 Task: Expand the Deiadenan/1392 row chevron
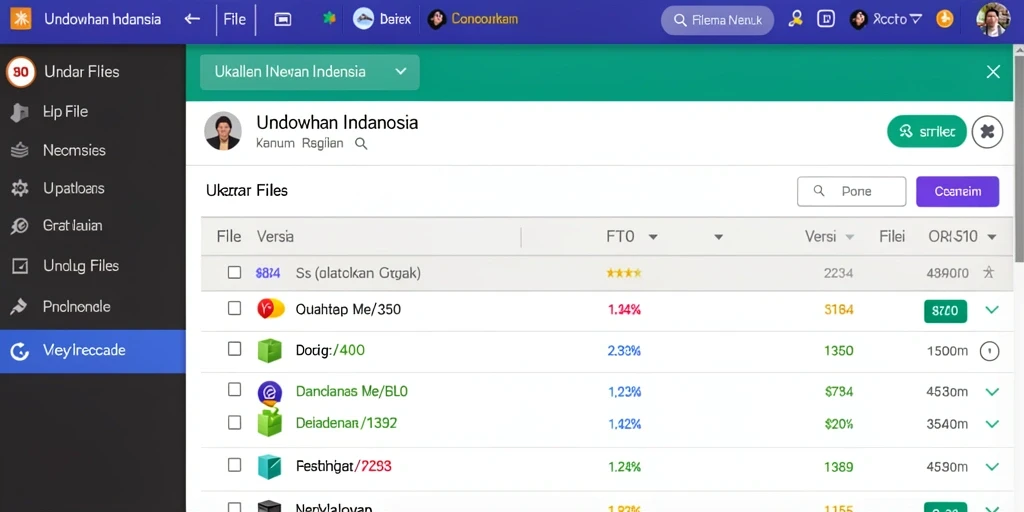(992, 424)
